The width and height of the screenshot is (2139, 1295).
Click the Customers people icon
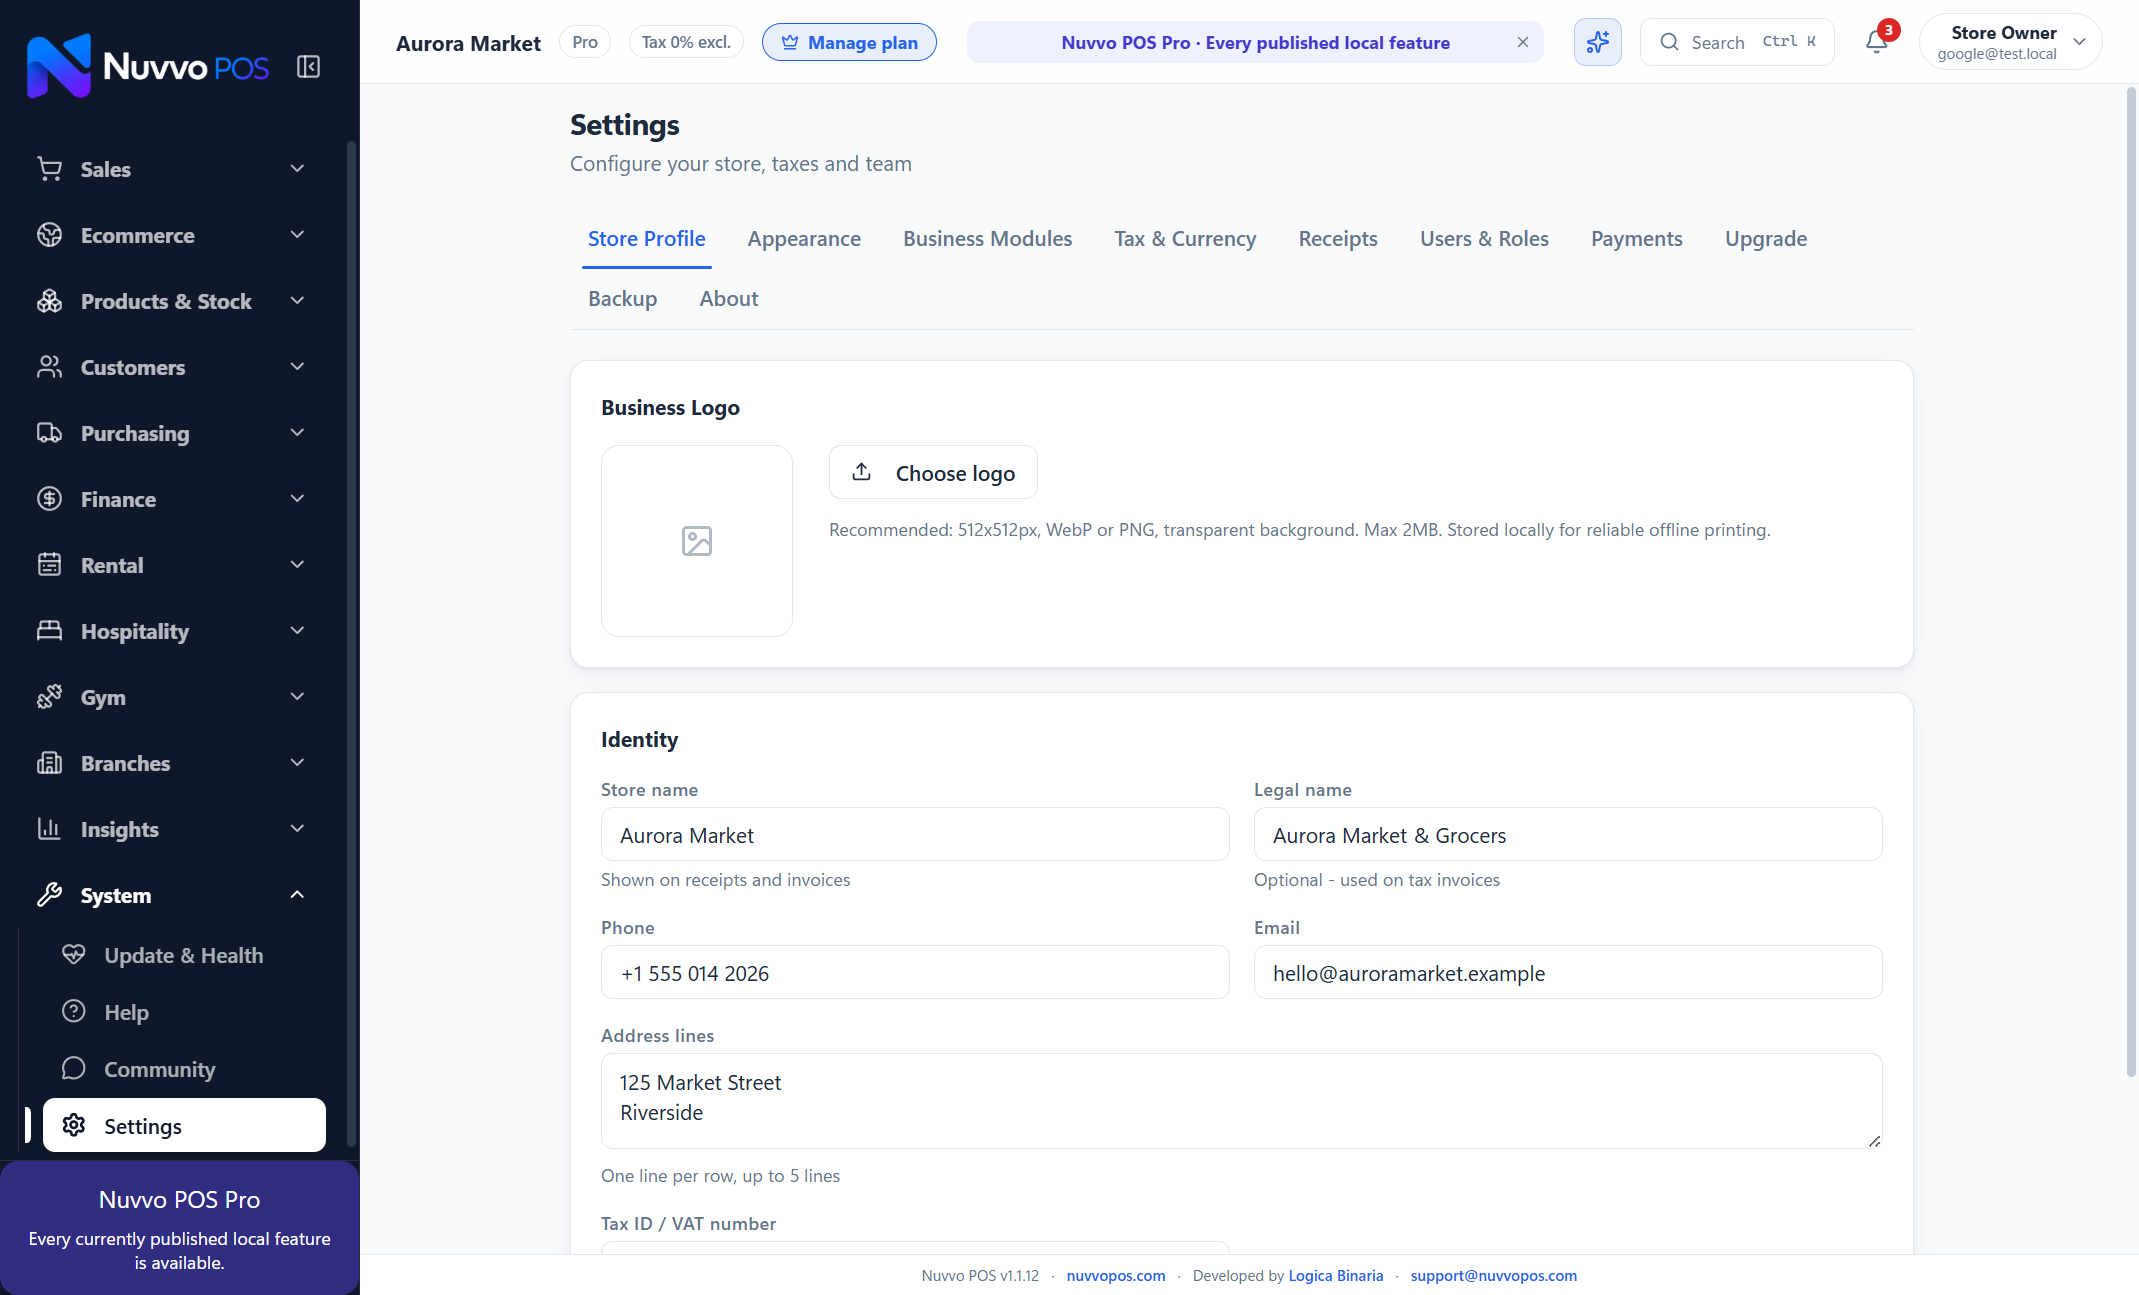49,367
